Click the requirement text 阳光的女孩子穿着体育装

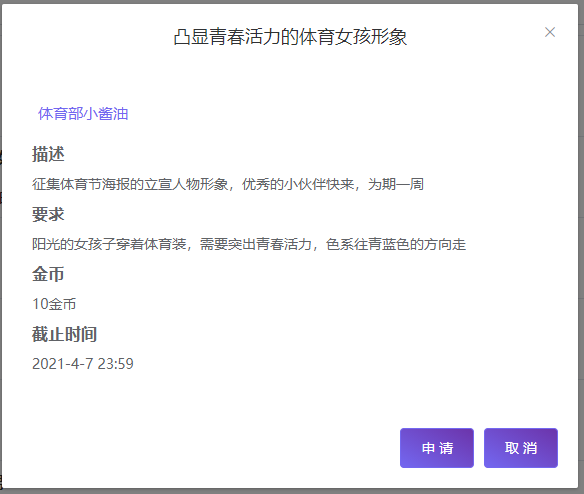tap(109, 244)
